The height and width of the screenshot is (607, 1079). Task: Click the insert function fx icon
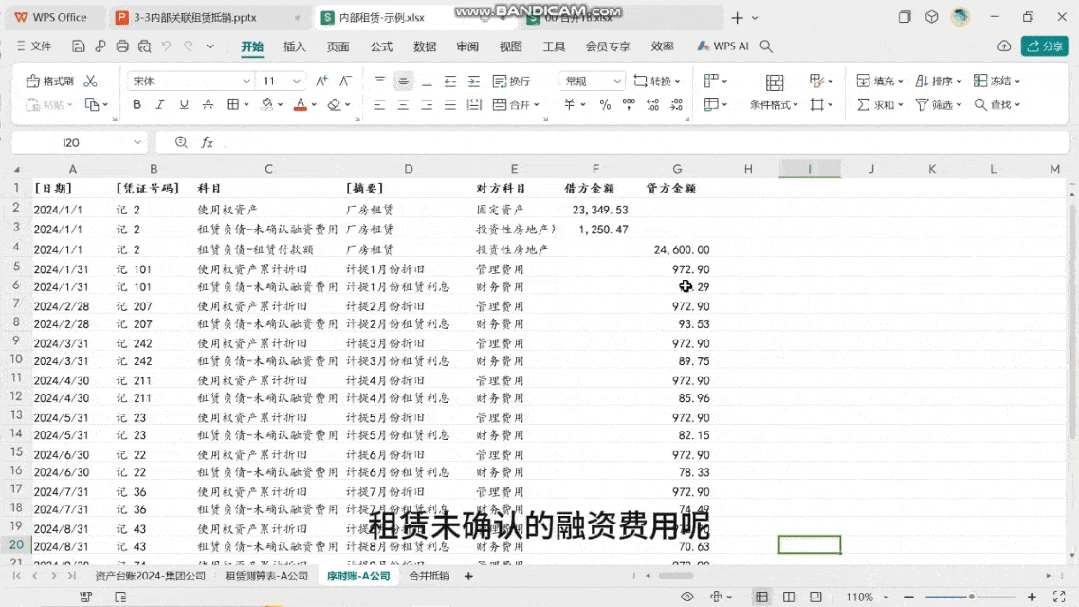point(207,142)
